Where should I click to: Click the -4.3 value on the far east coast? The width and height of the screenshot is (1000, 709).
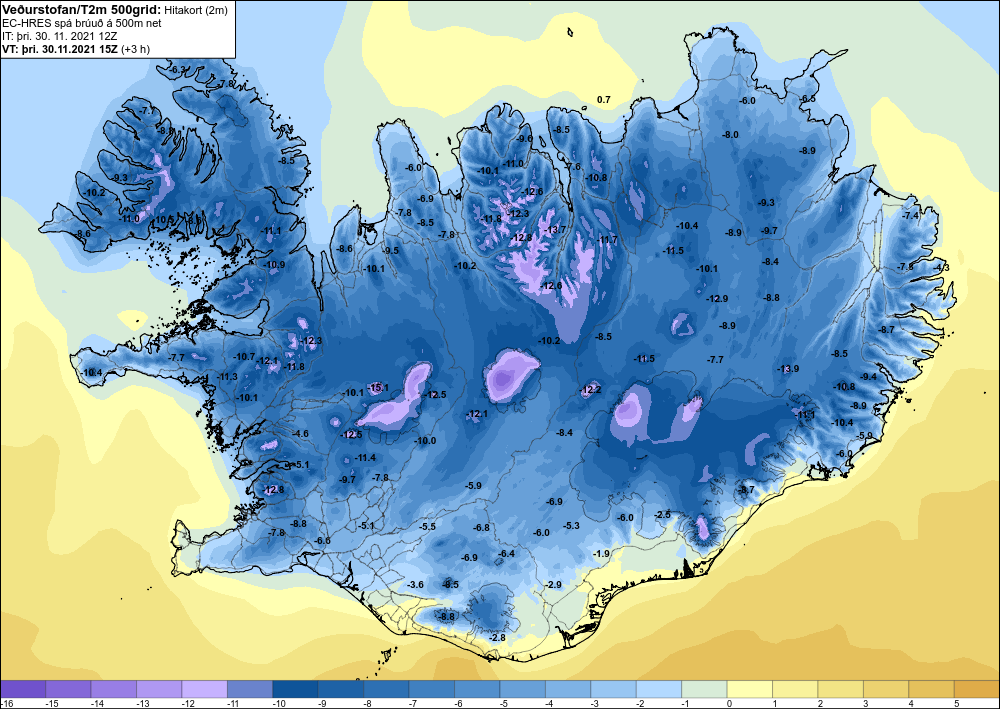click(941, 268)
